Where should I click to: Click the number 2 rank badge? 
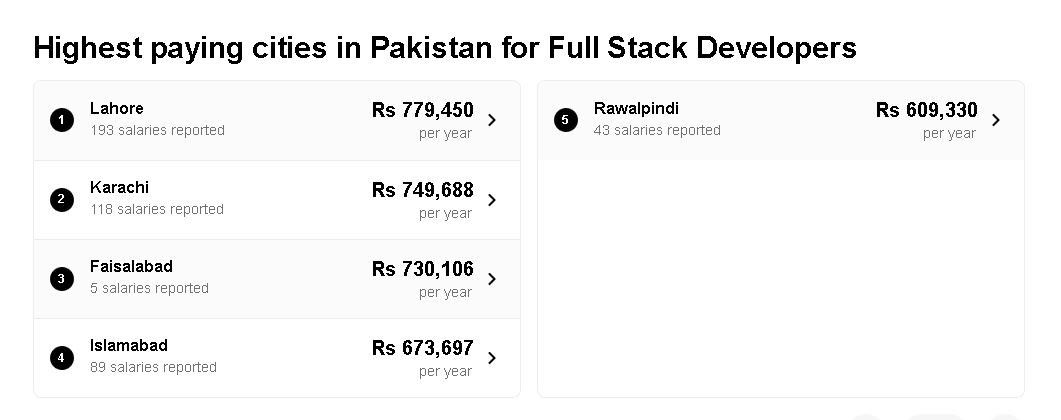coord(62,199)
